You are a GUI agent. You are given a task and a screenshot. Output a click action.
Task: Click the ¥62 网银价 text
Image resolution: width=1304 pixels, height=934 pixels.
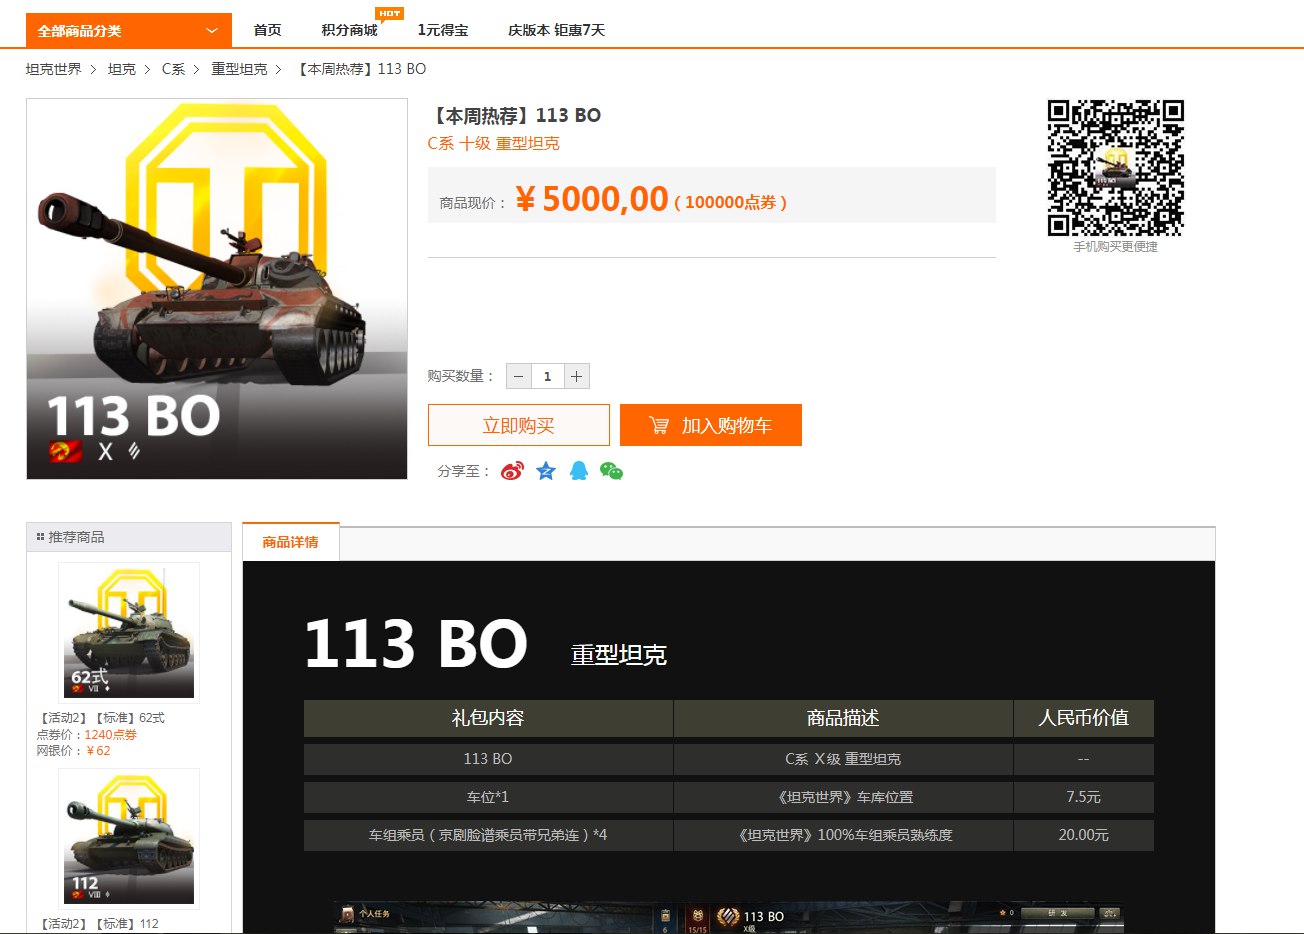(99, 750)
